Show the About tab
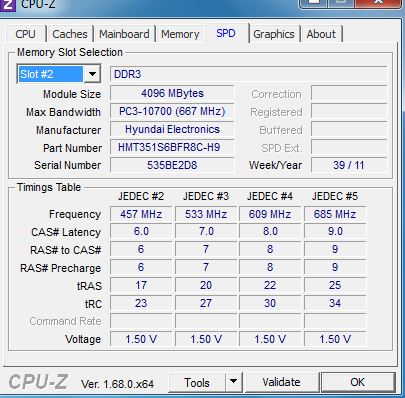The width and height of the screenshot is (405, 398). coord(321,34)
